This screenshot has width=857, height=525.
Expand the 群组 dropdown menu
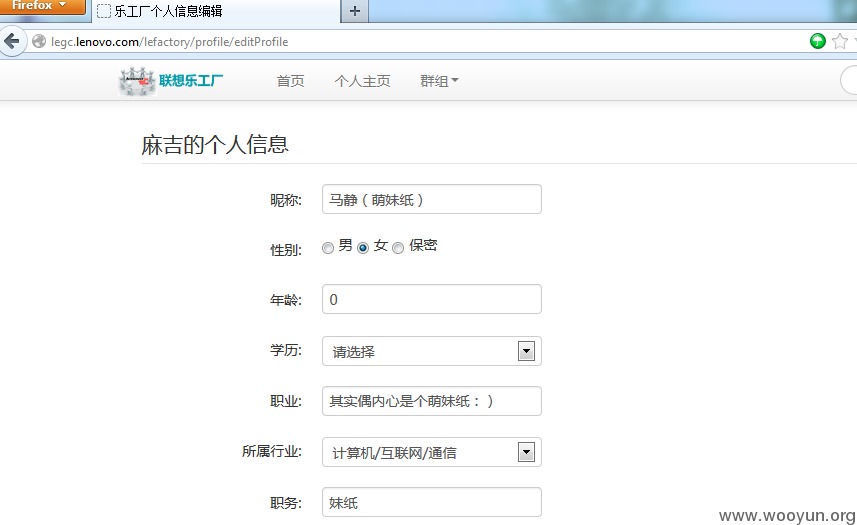(439, 81)
